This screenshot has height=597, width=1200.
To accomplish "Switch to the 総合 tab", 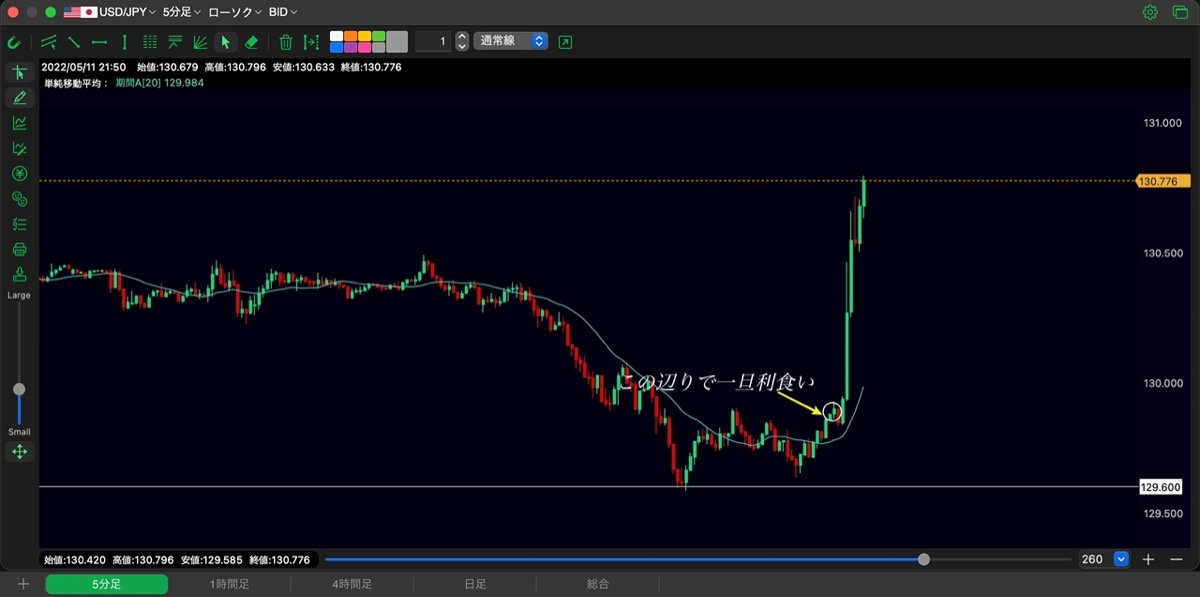I will click(598, 584).
